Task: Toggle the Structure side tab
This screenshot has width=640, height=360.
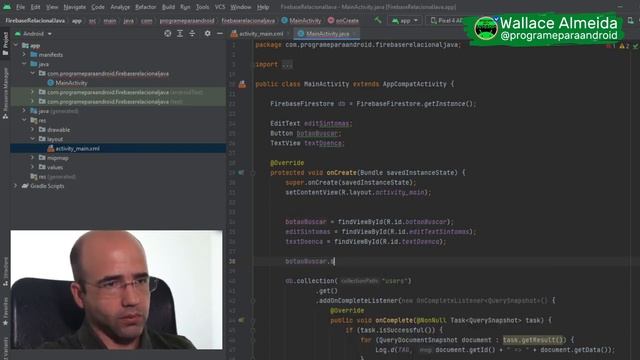Action: (x=5, y=271)
